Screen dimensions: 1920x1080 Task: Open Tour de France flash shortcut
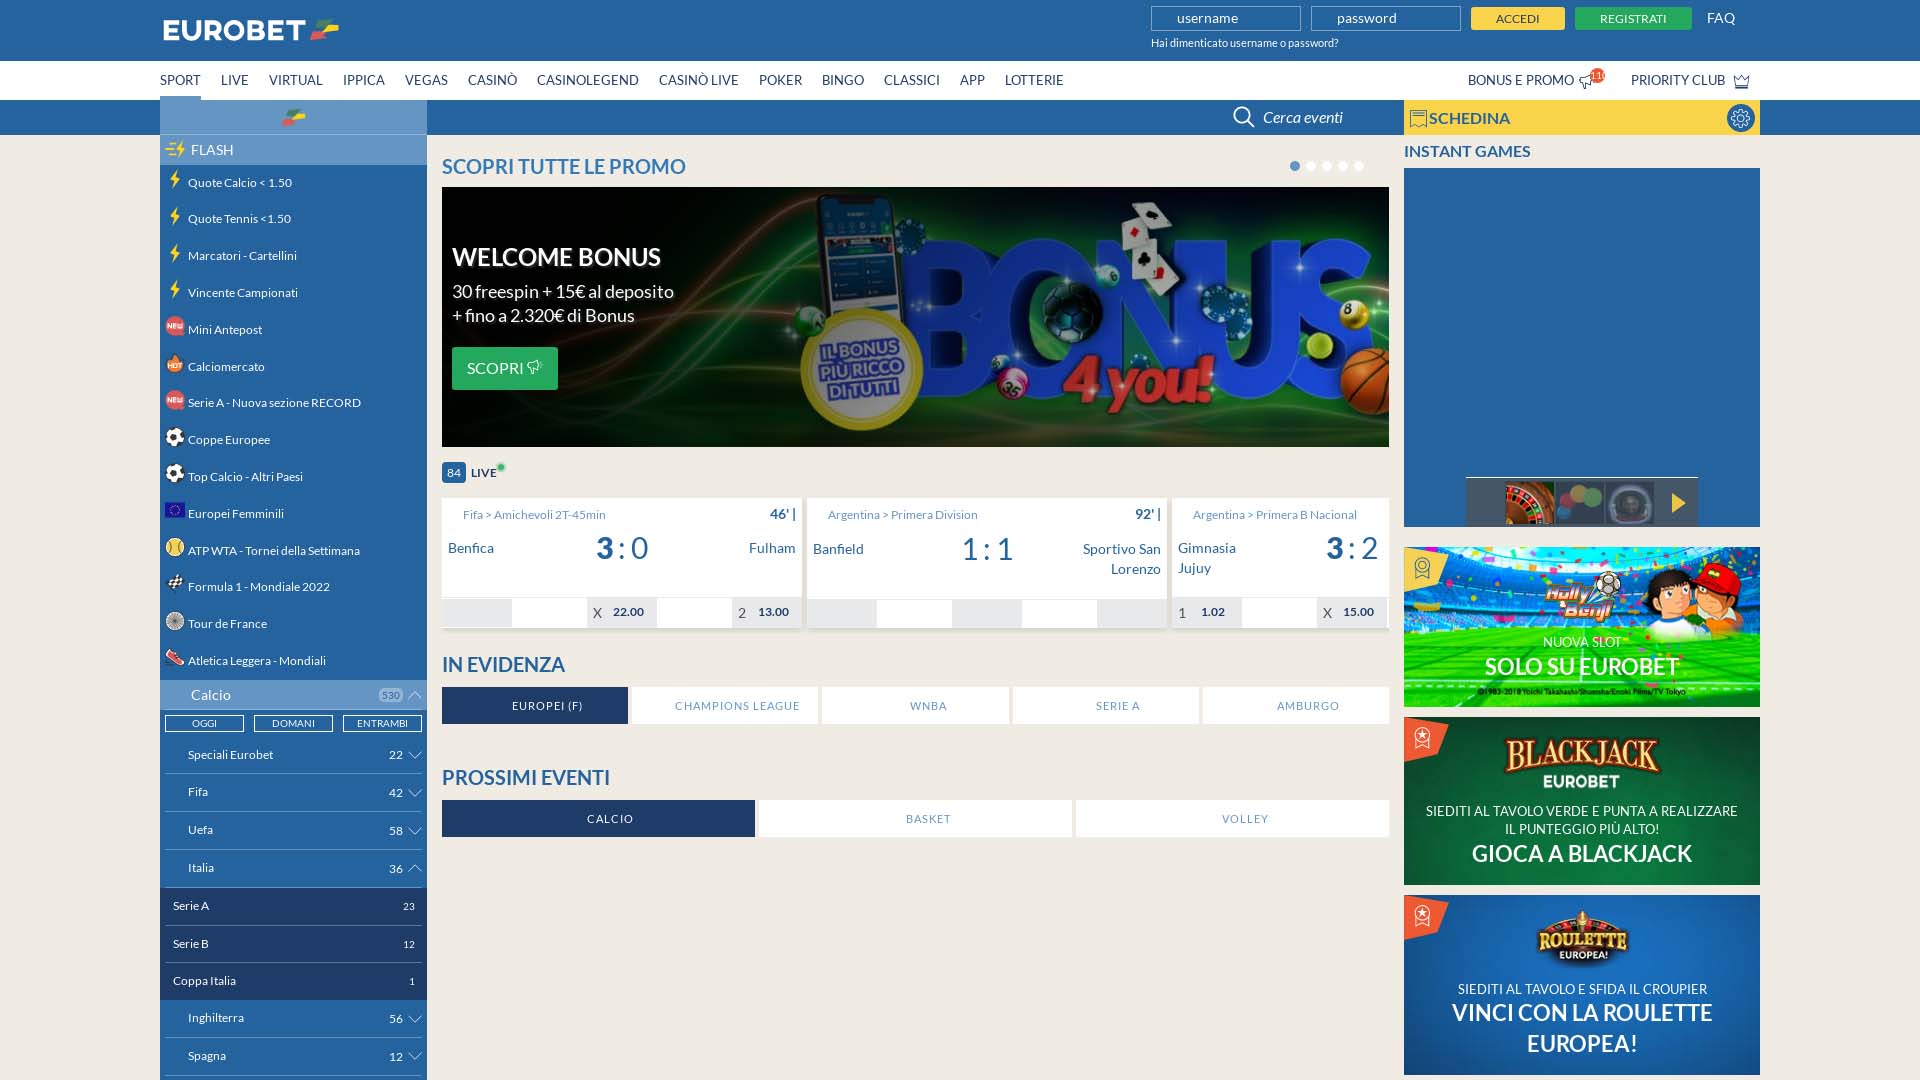pyautogui.click(x=227, y=624)
